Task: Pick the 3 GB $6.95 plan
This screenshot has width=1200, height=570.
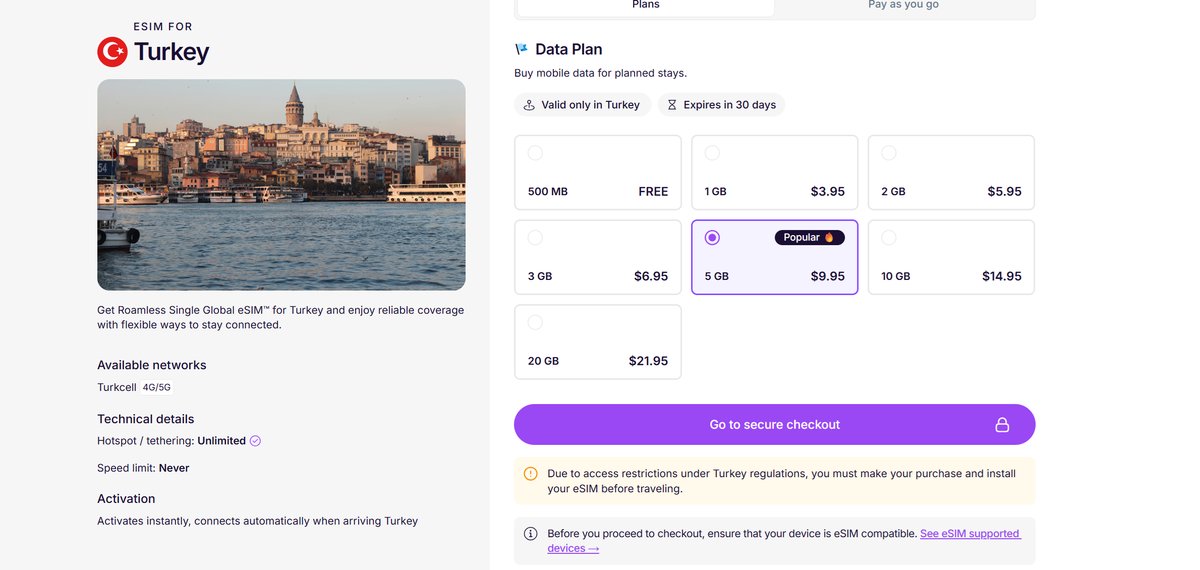Action: point(598,257)
